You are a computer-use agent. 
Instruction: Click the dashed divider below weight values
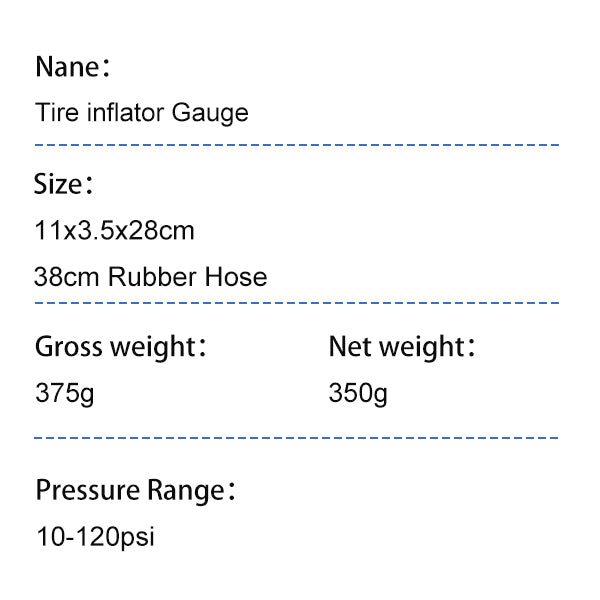point(296,438)
